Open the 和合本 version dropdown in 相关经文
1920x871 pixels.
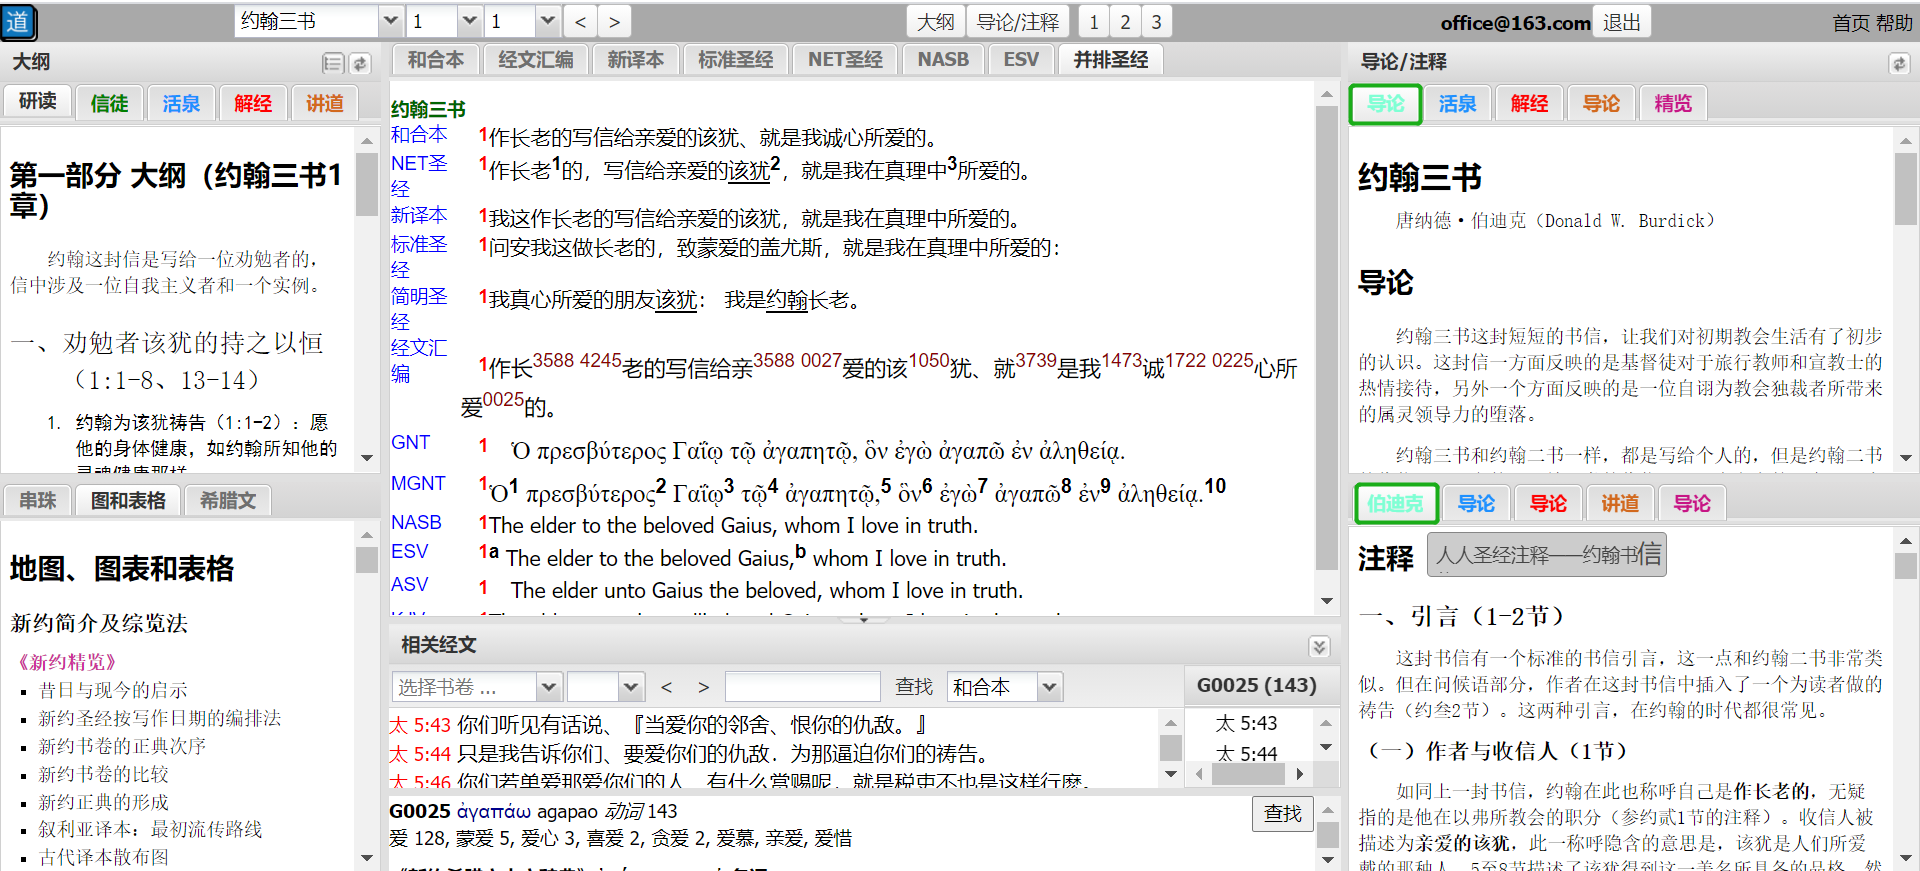click(x=1048, y=687)
